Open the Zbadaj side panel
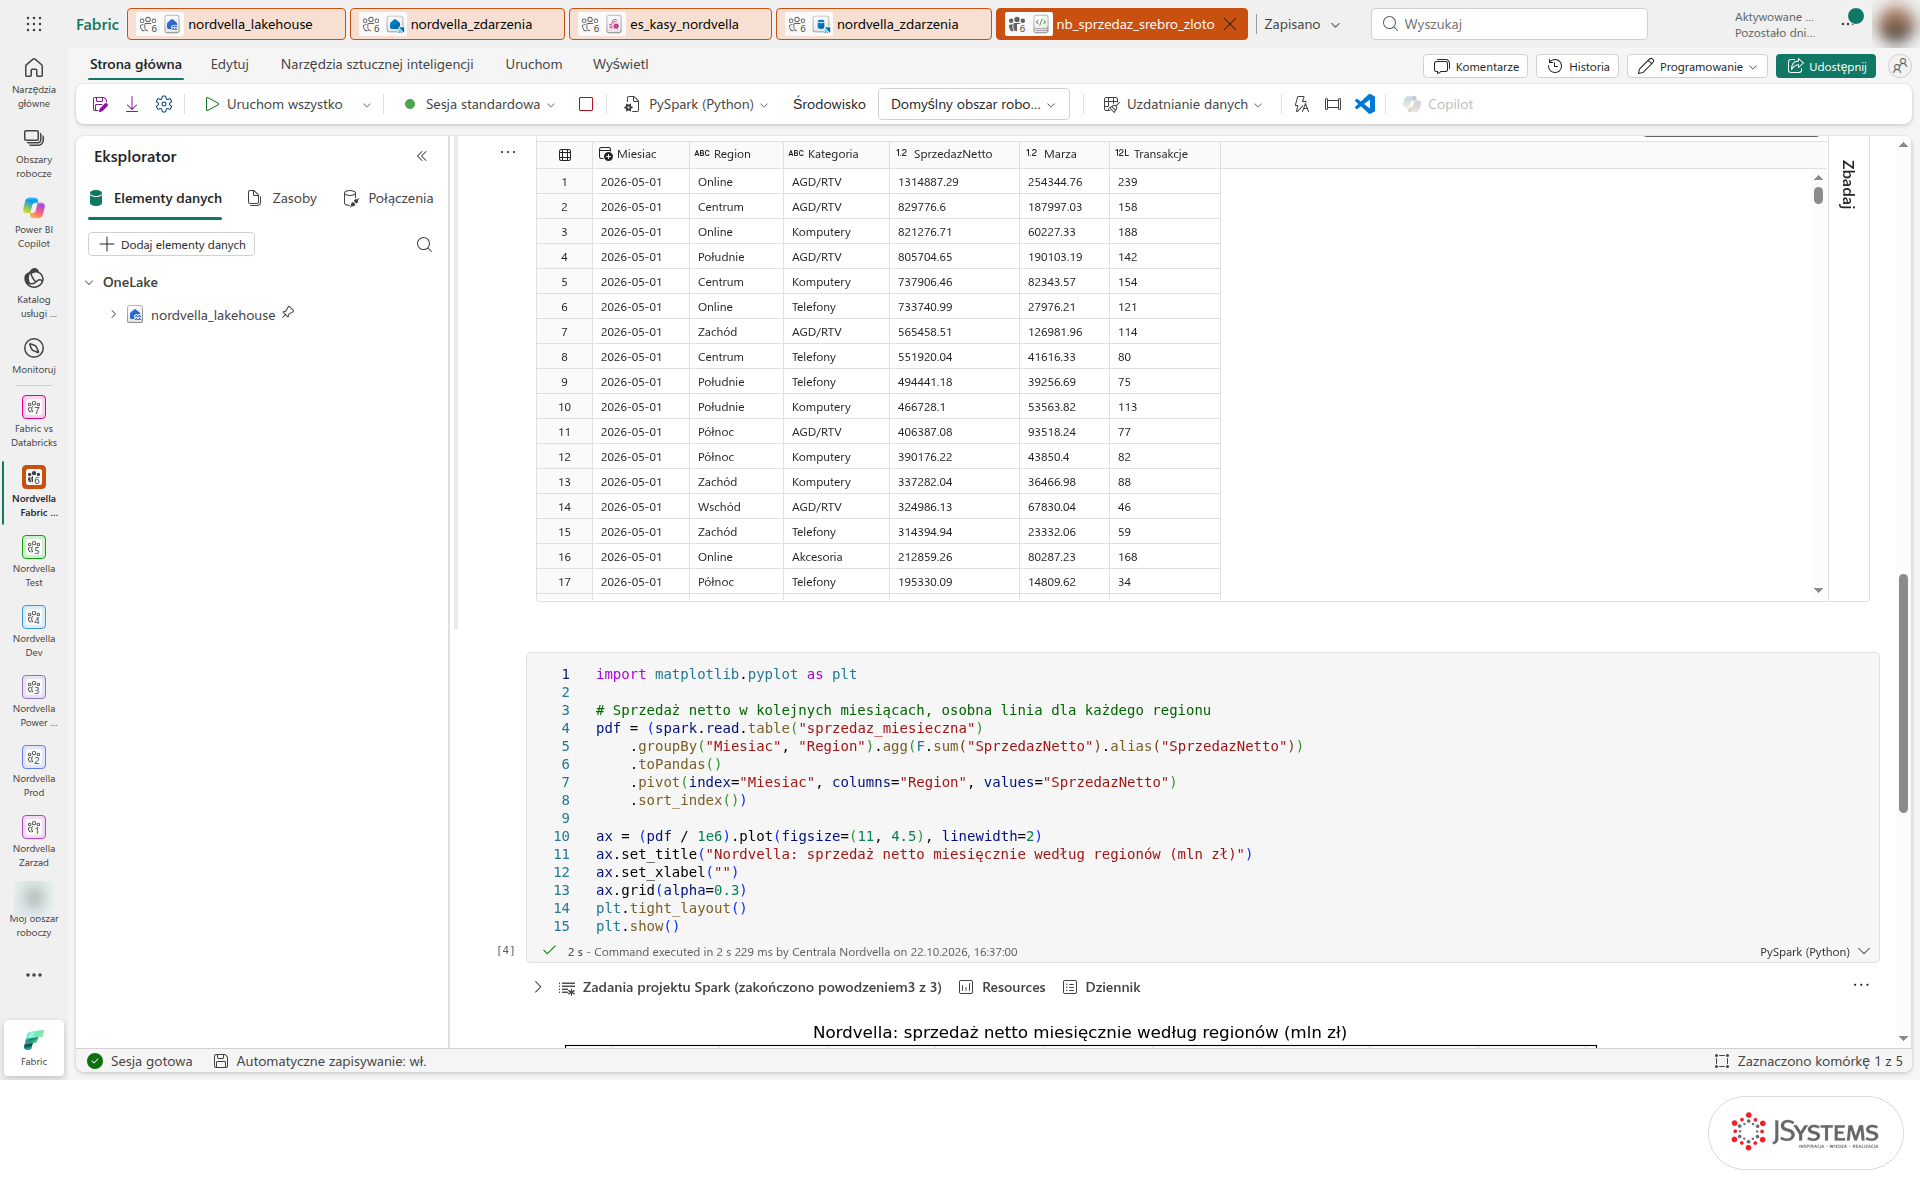 coord(1848,184)
